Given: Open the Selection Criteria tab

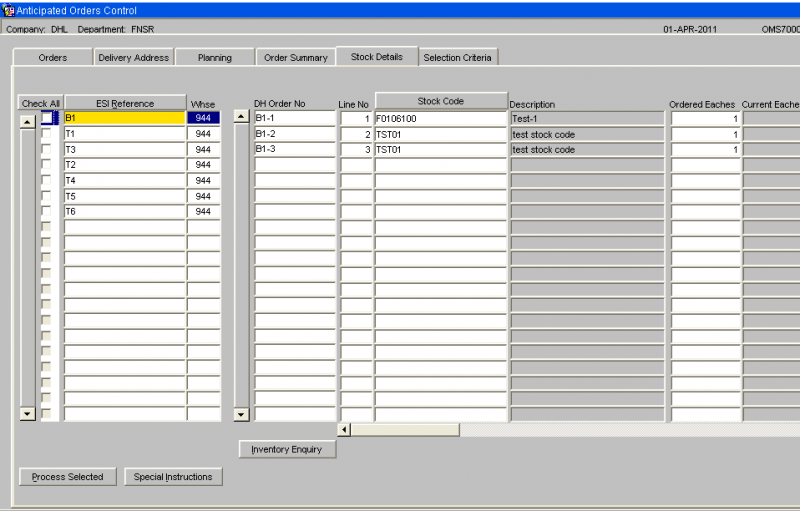Looking at the screenshot, I should [458, 57].
